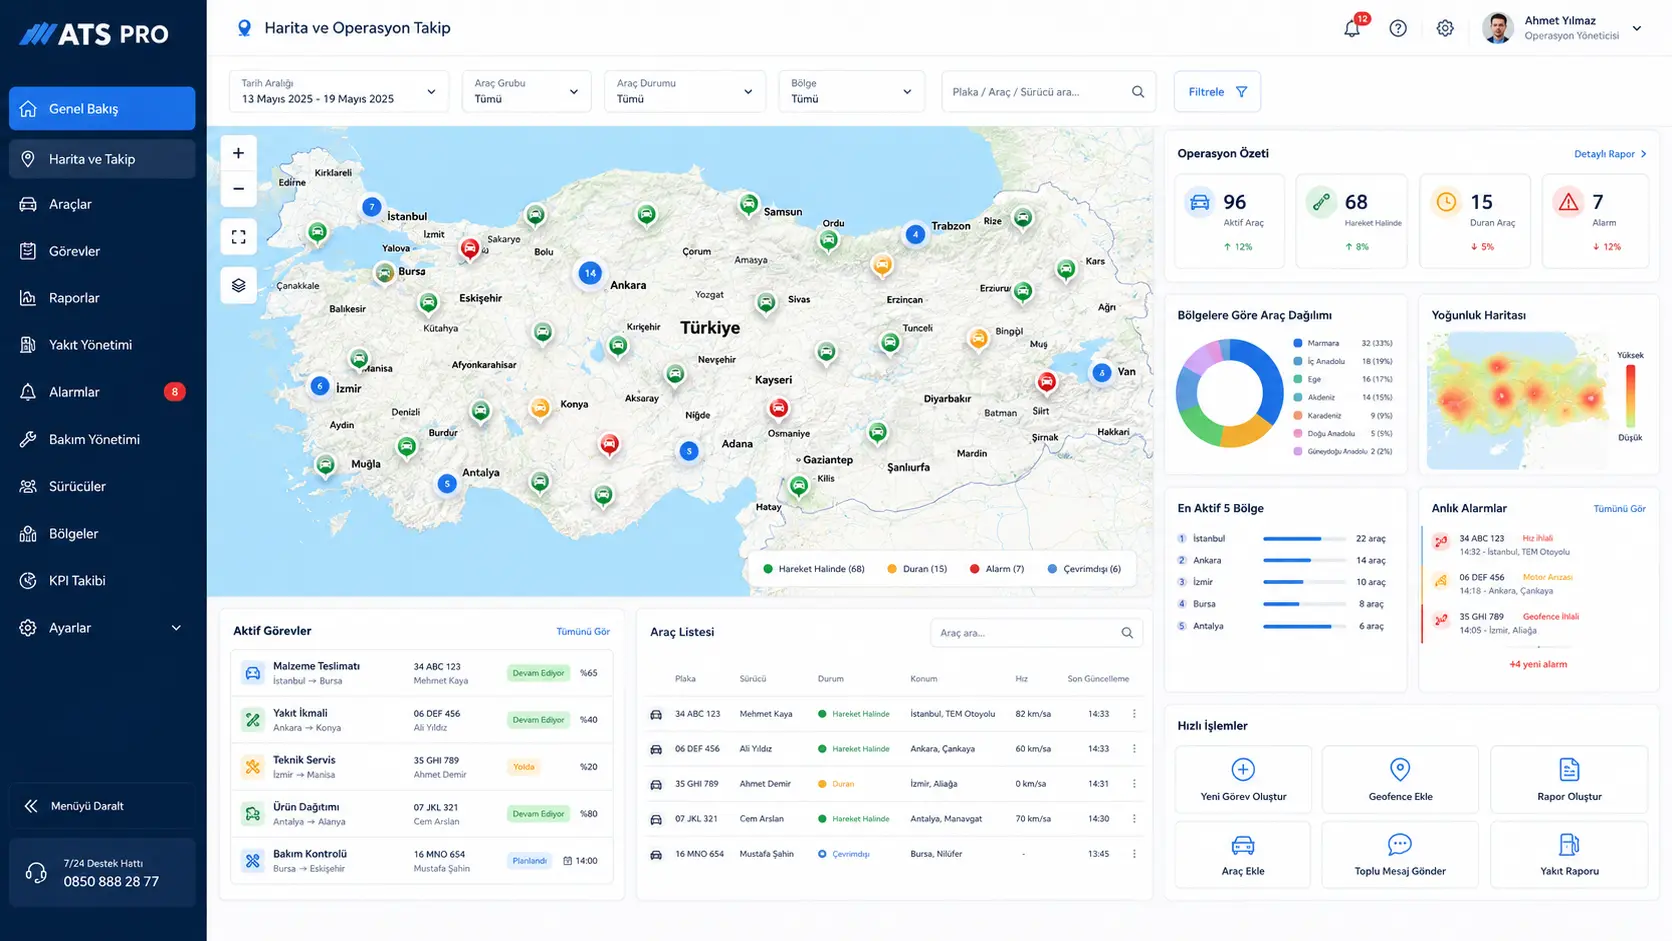Zoom out on the map
Screen dimensions: 1672x941
[x=238, y=188]
